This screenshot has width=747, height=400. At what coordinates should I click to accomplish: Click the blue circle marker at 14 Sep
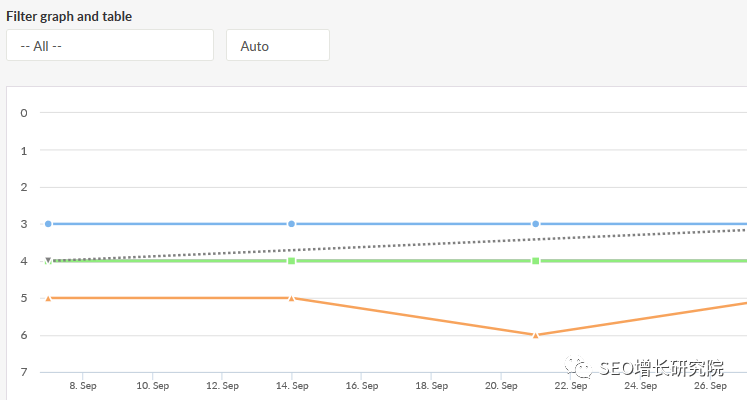pyautogui.click(x=291, y=224)
